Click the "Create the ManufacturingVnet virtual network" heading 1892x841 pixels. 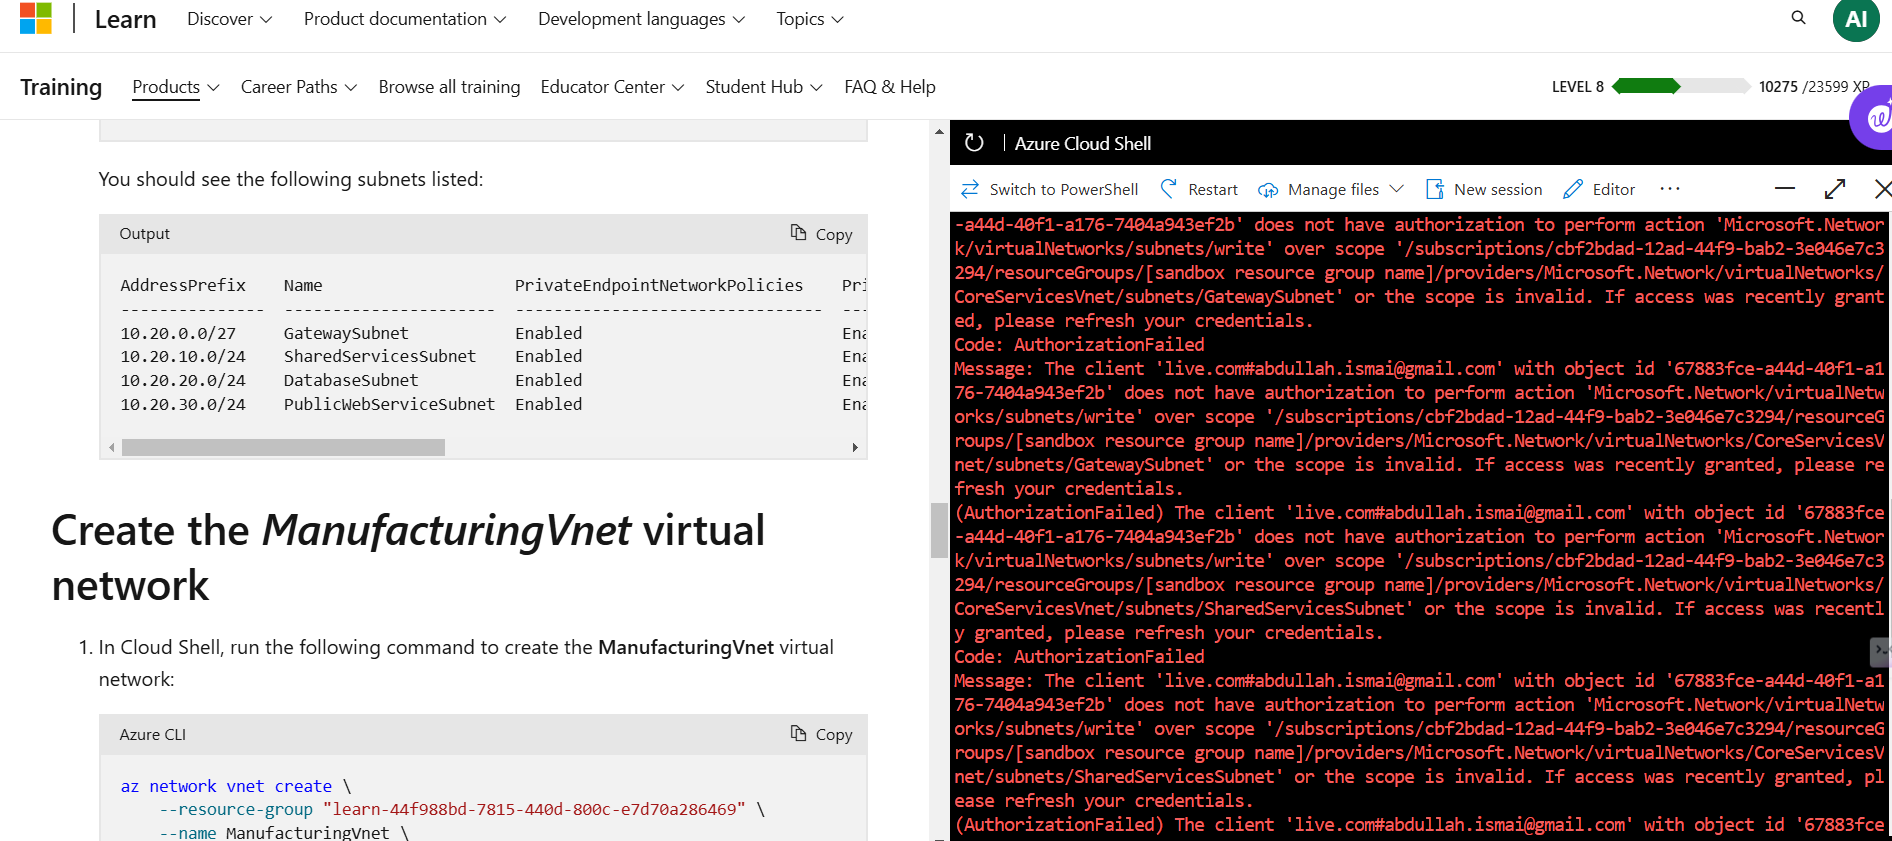(x=408, y=557)
